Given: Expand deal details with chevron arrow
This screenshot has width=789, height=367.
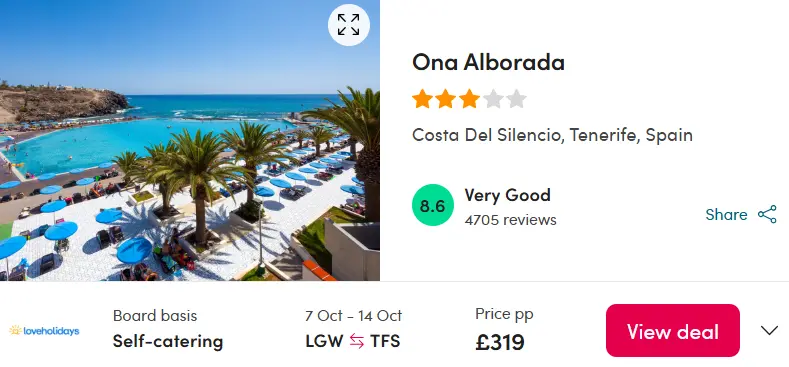Looking at the screenshot, I should (769, 330).
